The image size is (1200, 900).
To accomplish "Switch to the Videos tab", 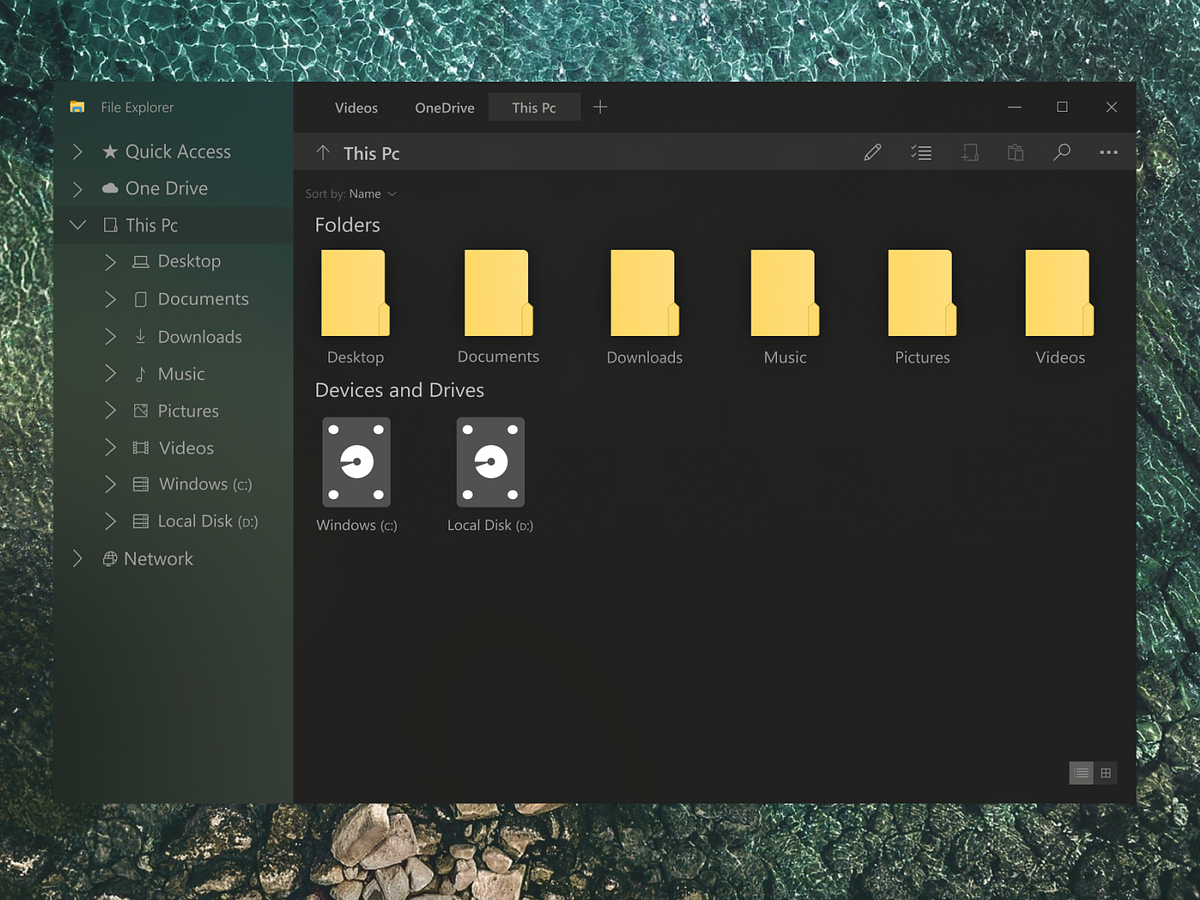I will [x=356, y=107].
